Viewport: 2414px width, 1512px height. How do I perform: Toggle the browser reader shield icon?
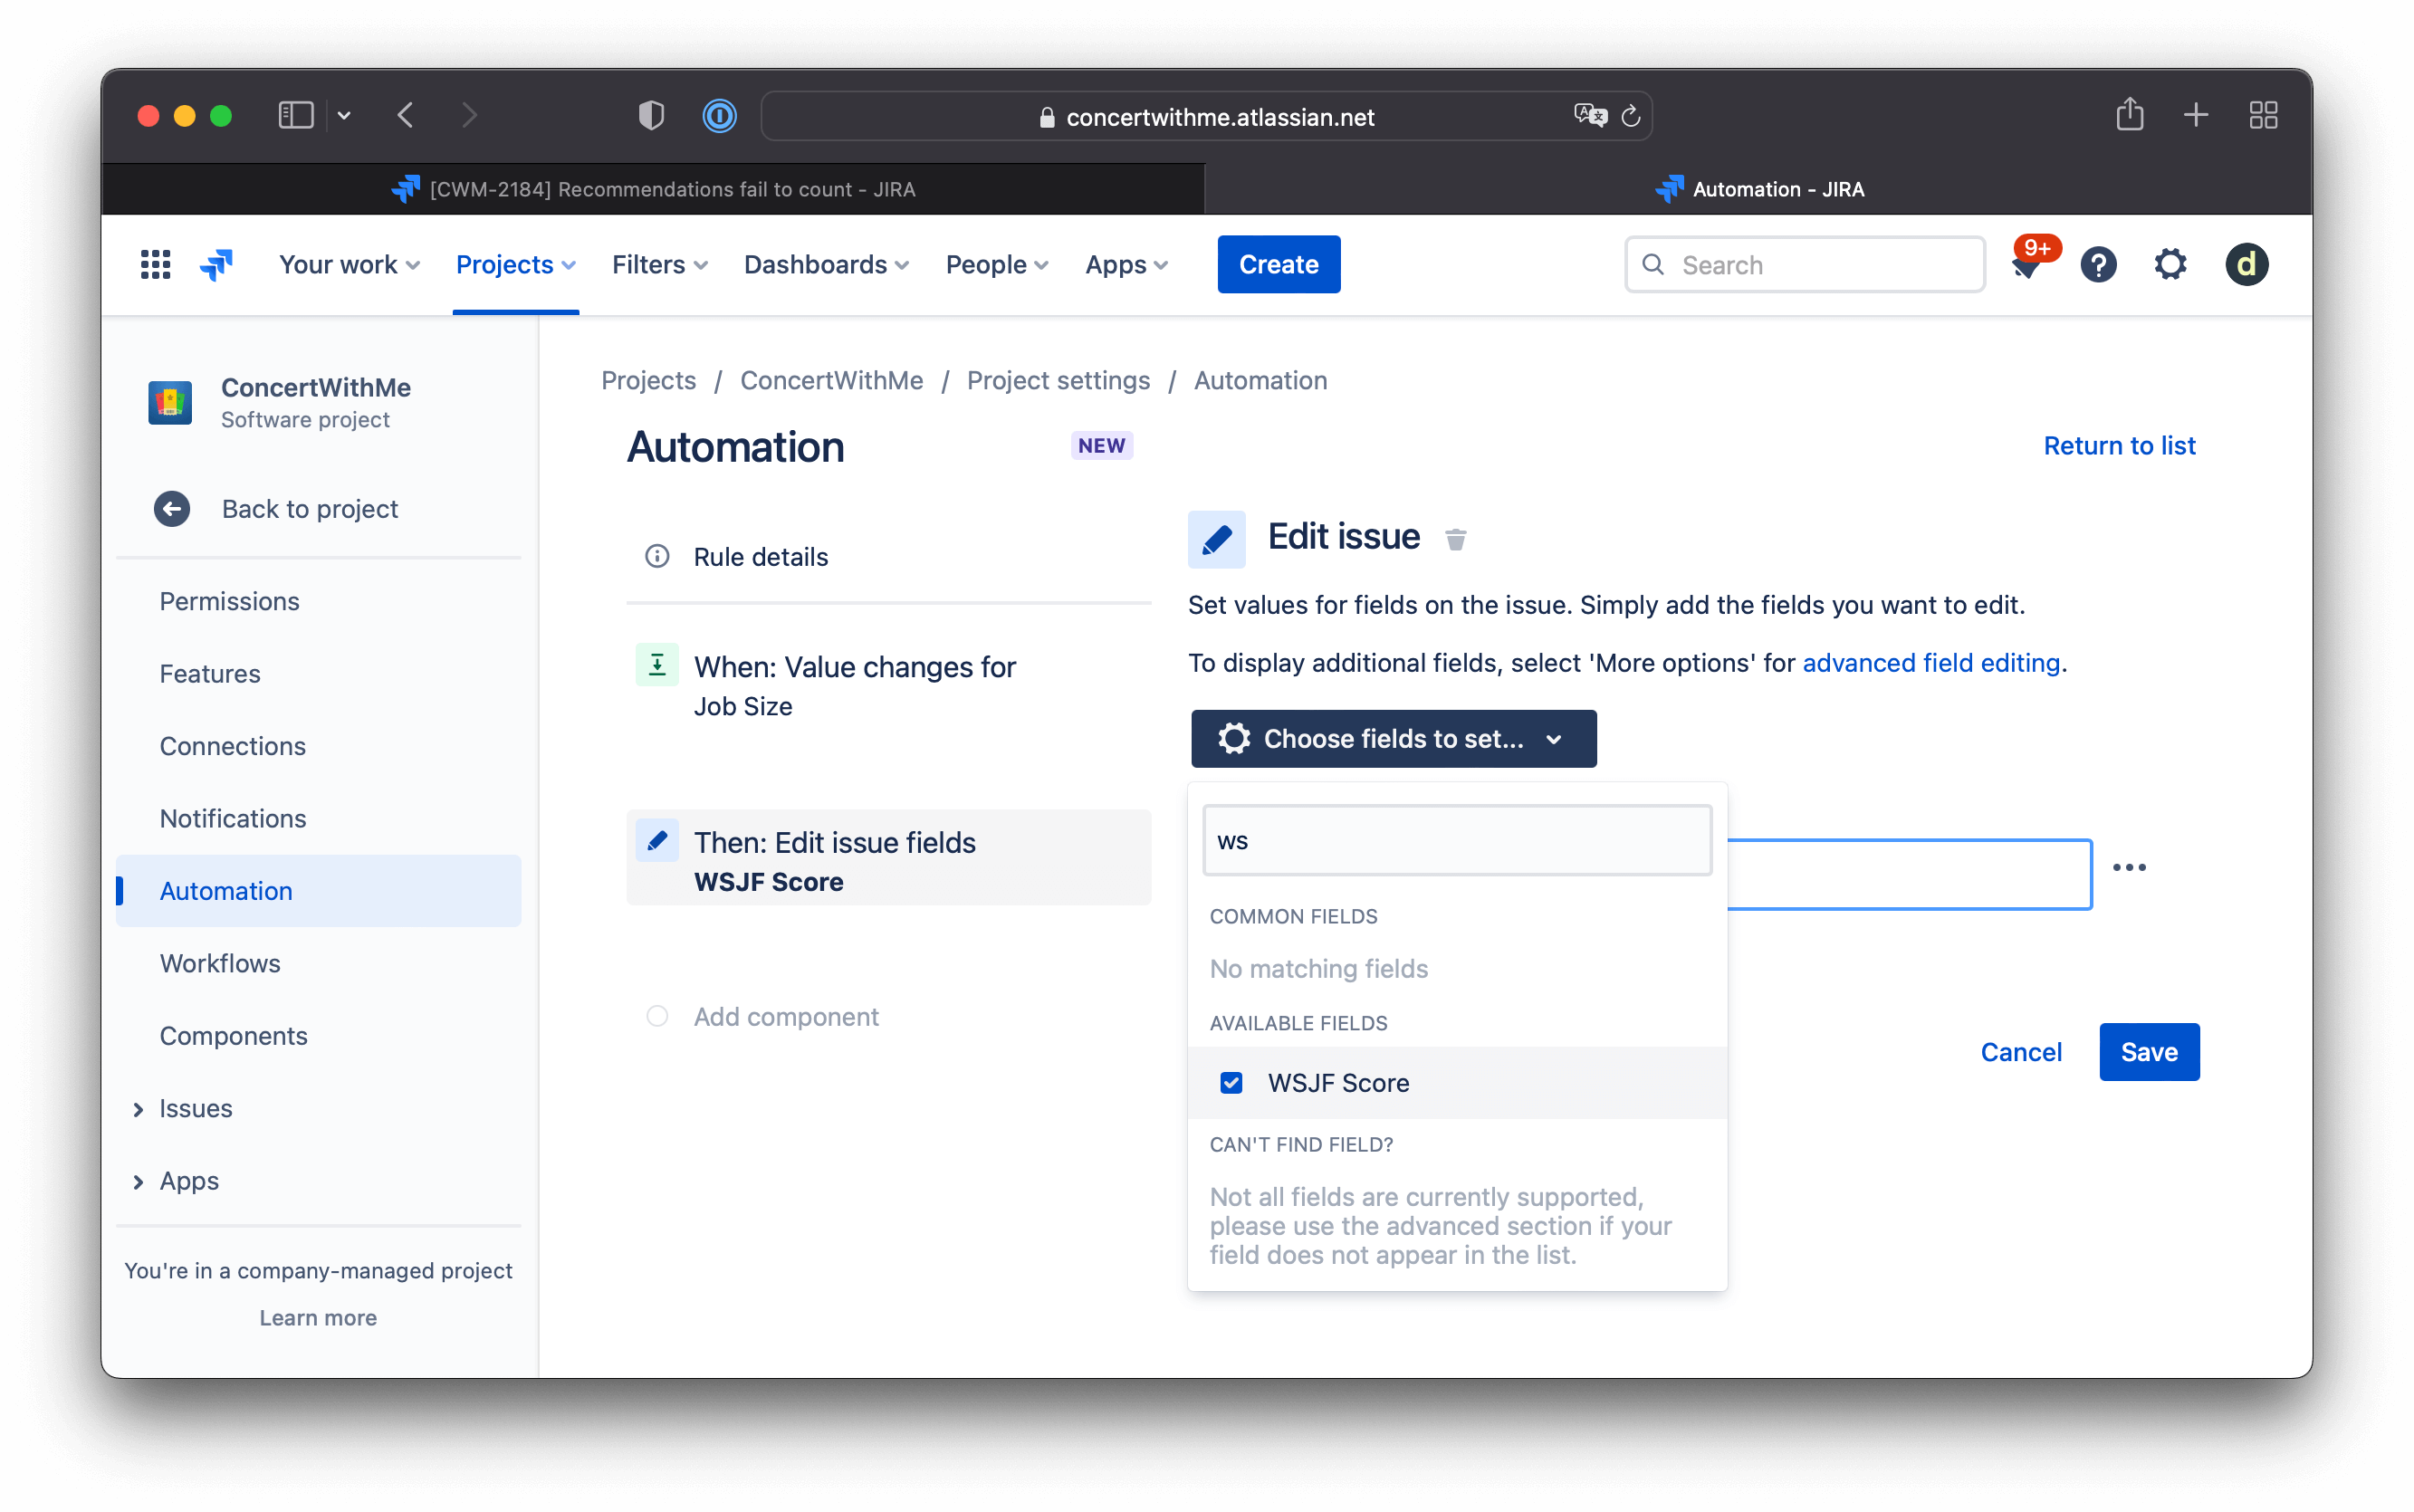(x=650, y=115)
